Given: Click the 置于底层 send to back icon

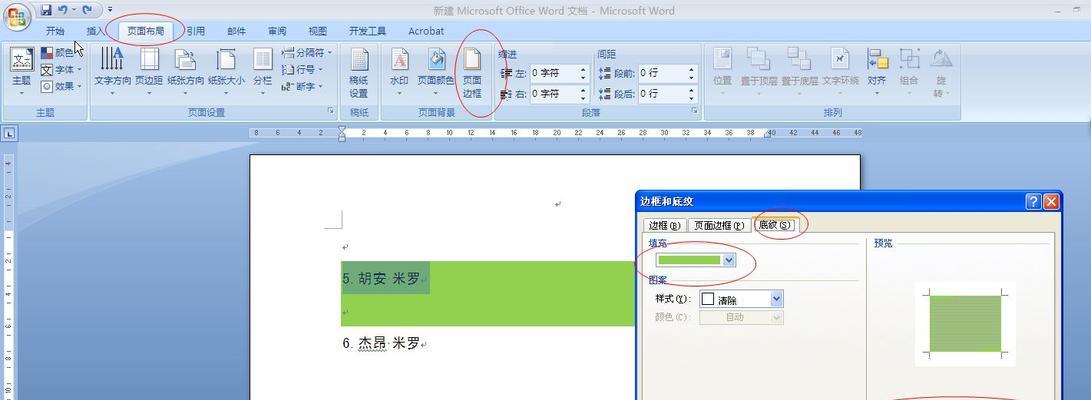Looking at the screenshot, I should pyautogui.click(x=799, y=58).
